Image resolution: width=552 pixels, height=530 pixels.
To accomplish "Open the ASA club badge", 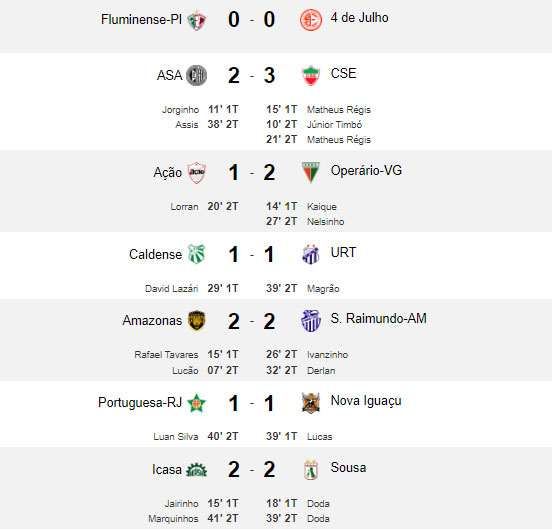I will coord(196,75).
